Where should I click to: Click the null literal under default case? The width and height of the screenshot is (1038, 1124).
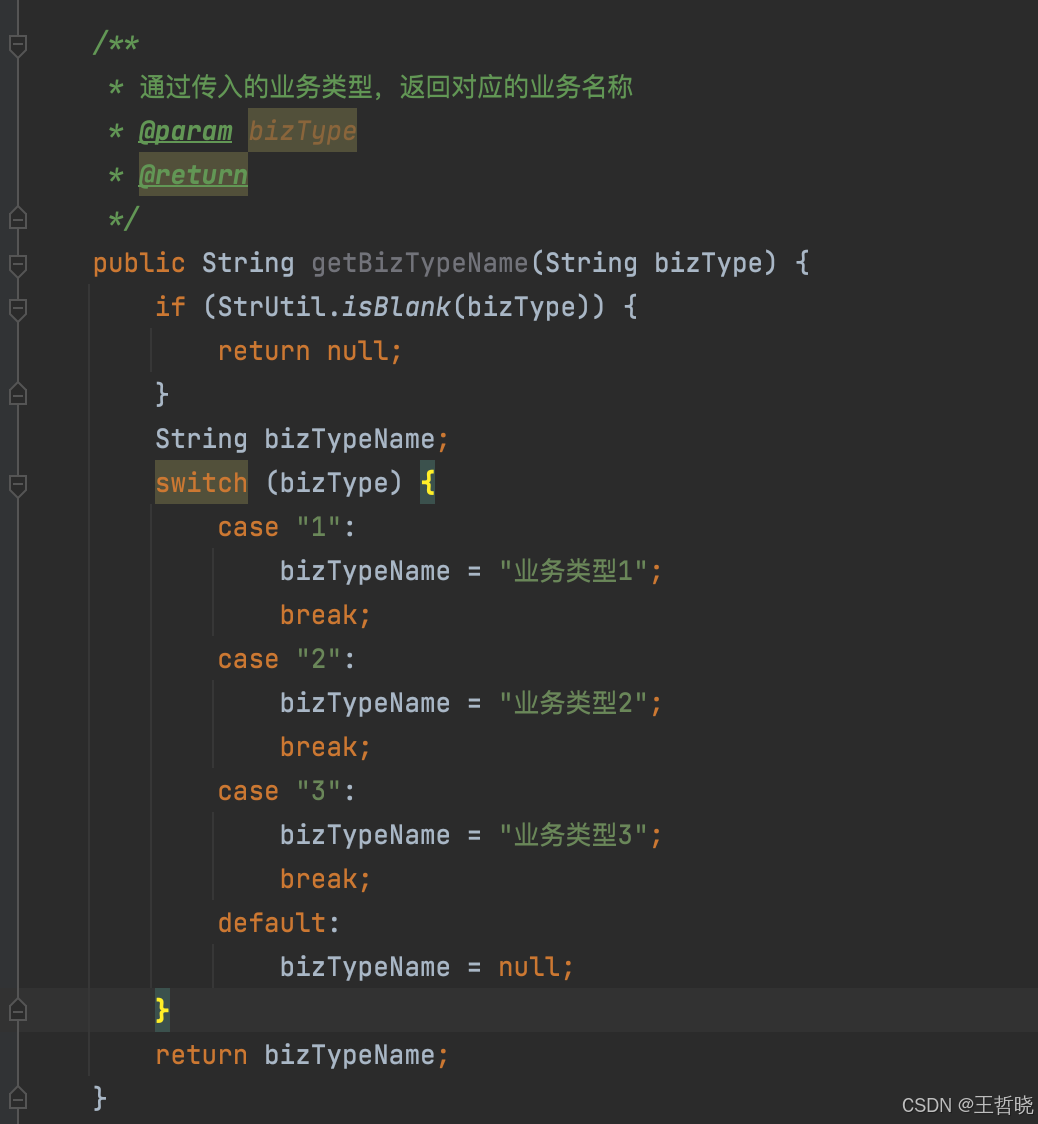coord(529,966)
